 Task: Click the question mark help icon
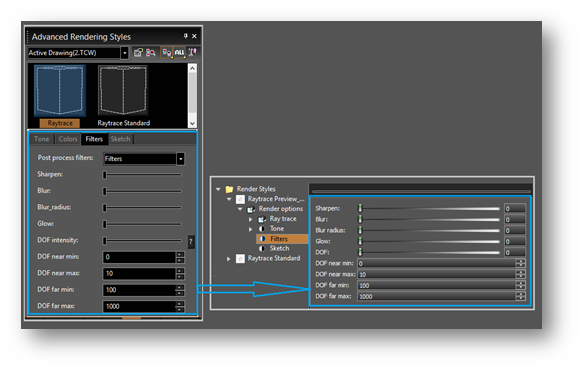(x=191, y=242)
